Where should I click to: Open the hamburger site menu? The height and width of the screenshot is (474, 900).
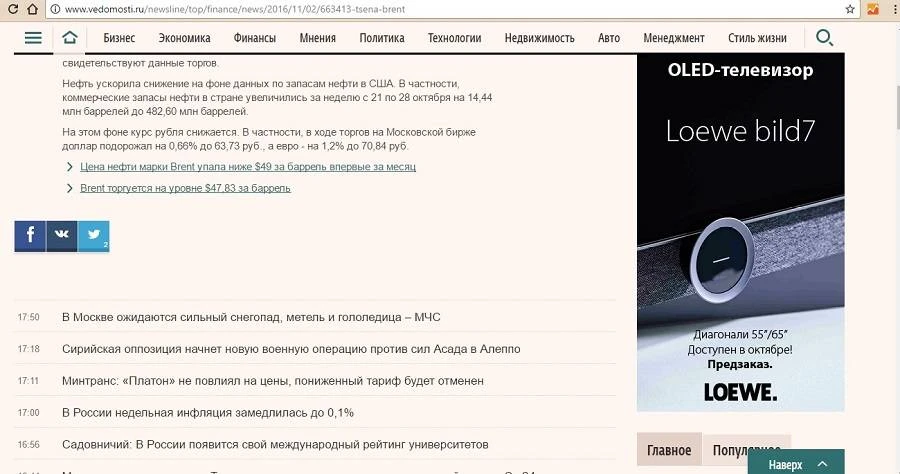tap(33, 38)
